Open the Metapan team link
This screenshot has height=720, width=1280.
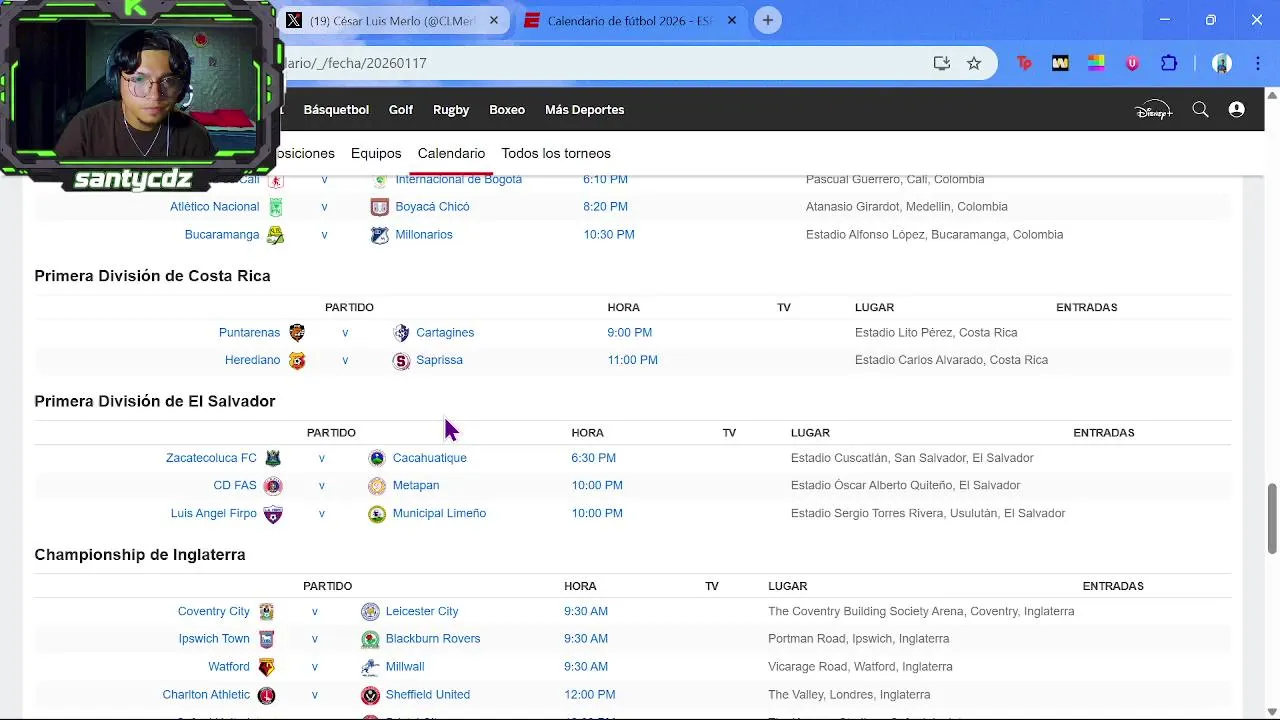coord(416,485)
